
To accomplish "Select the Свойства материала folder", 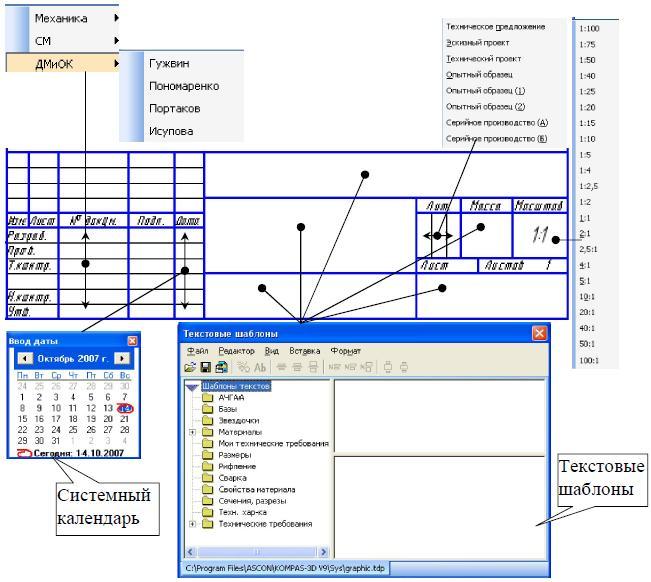I will [257, 489].
